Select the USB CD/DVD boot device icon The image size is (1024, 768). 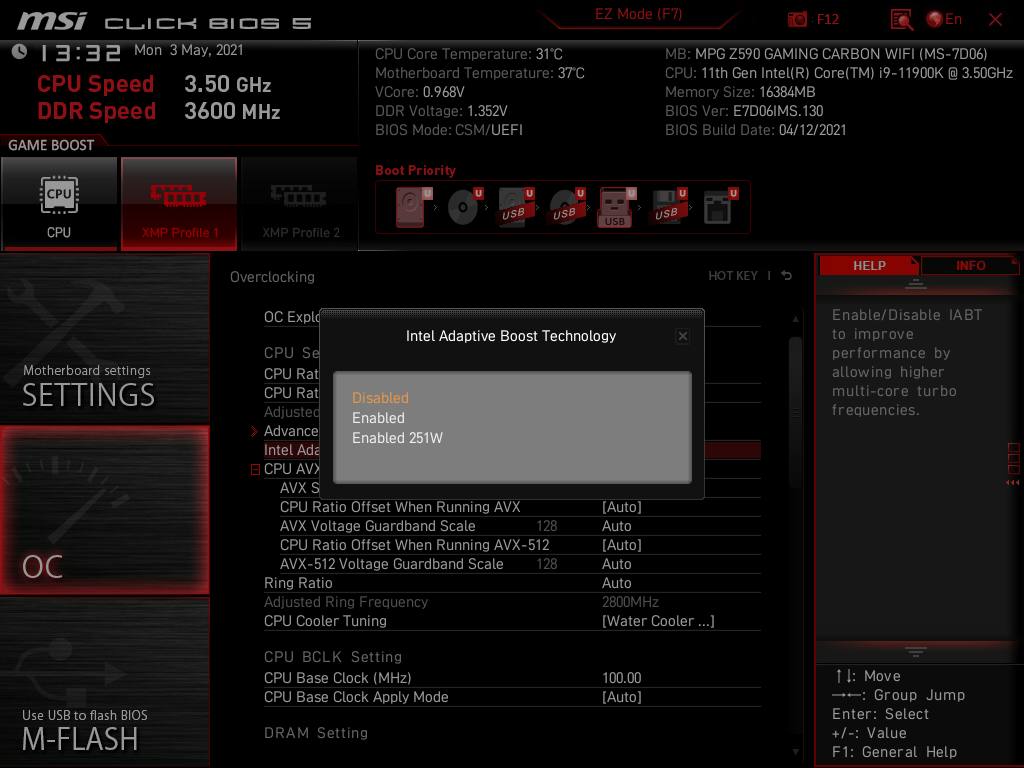click(x=567, y=207)
